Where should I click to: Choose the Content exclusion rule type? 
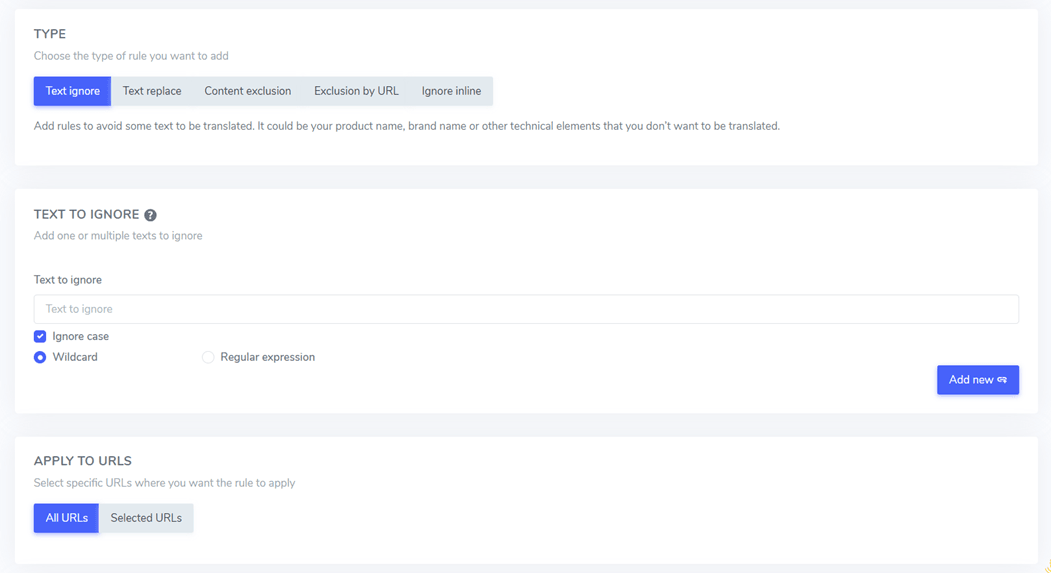247,91
